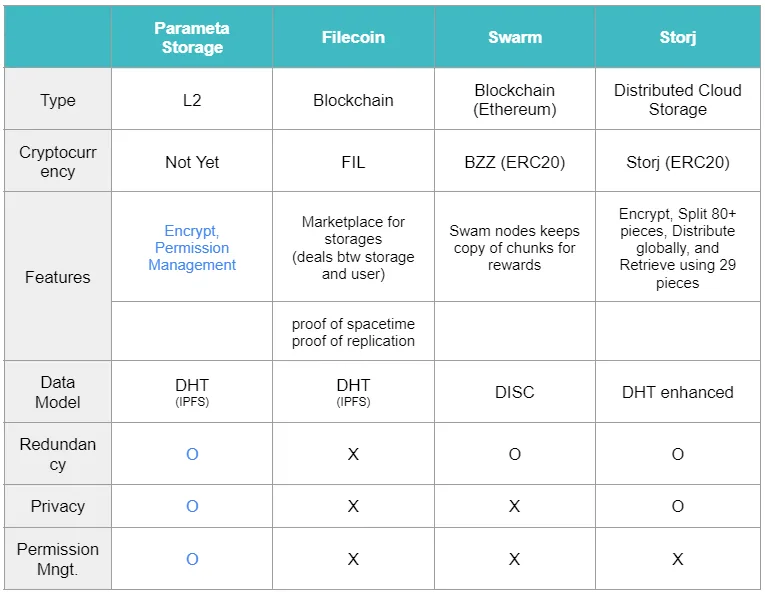
Task: Select the Filecoin column header
Action: (x=353, y=38)
